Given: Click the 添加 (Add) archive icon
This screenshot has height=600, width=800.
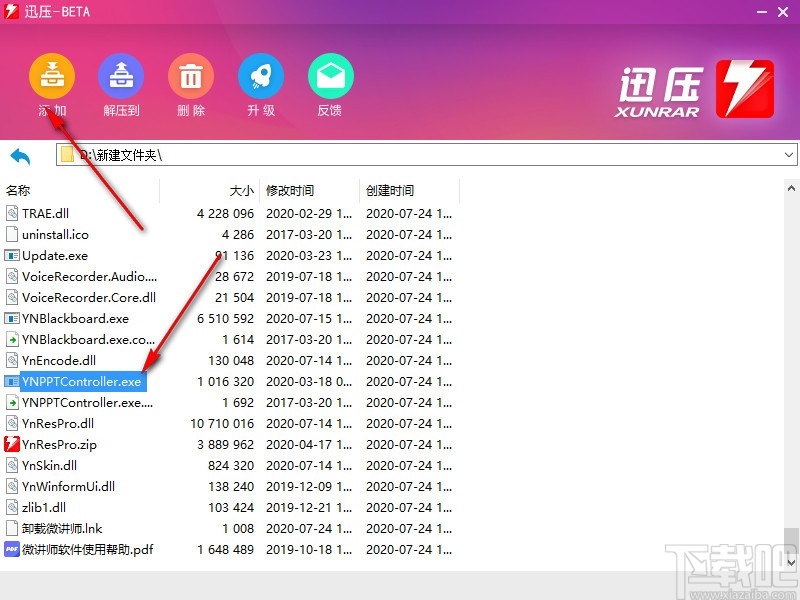Looking at the screenshot, I should click(x=52, y=75).
